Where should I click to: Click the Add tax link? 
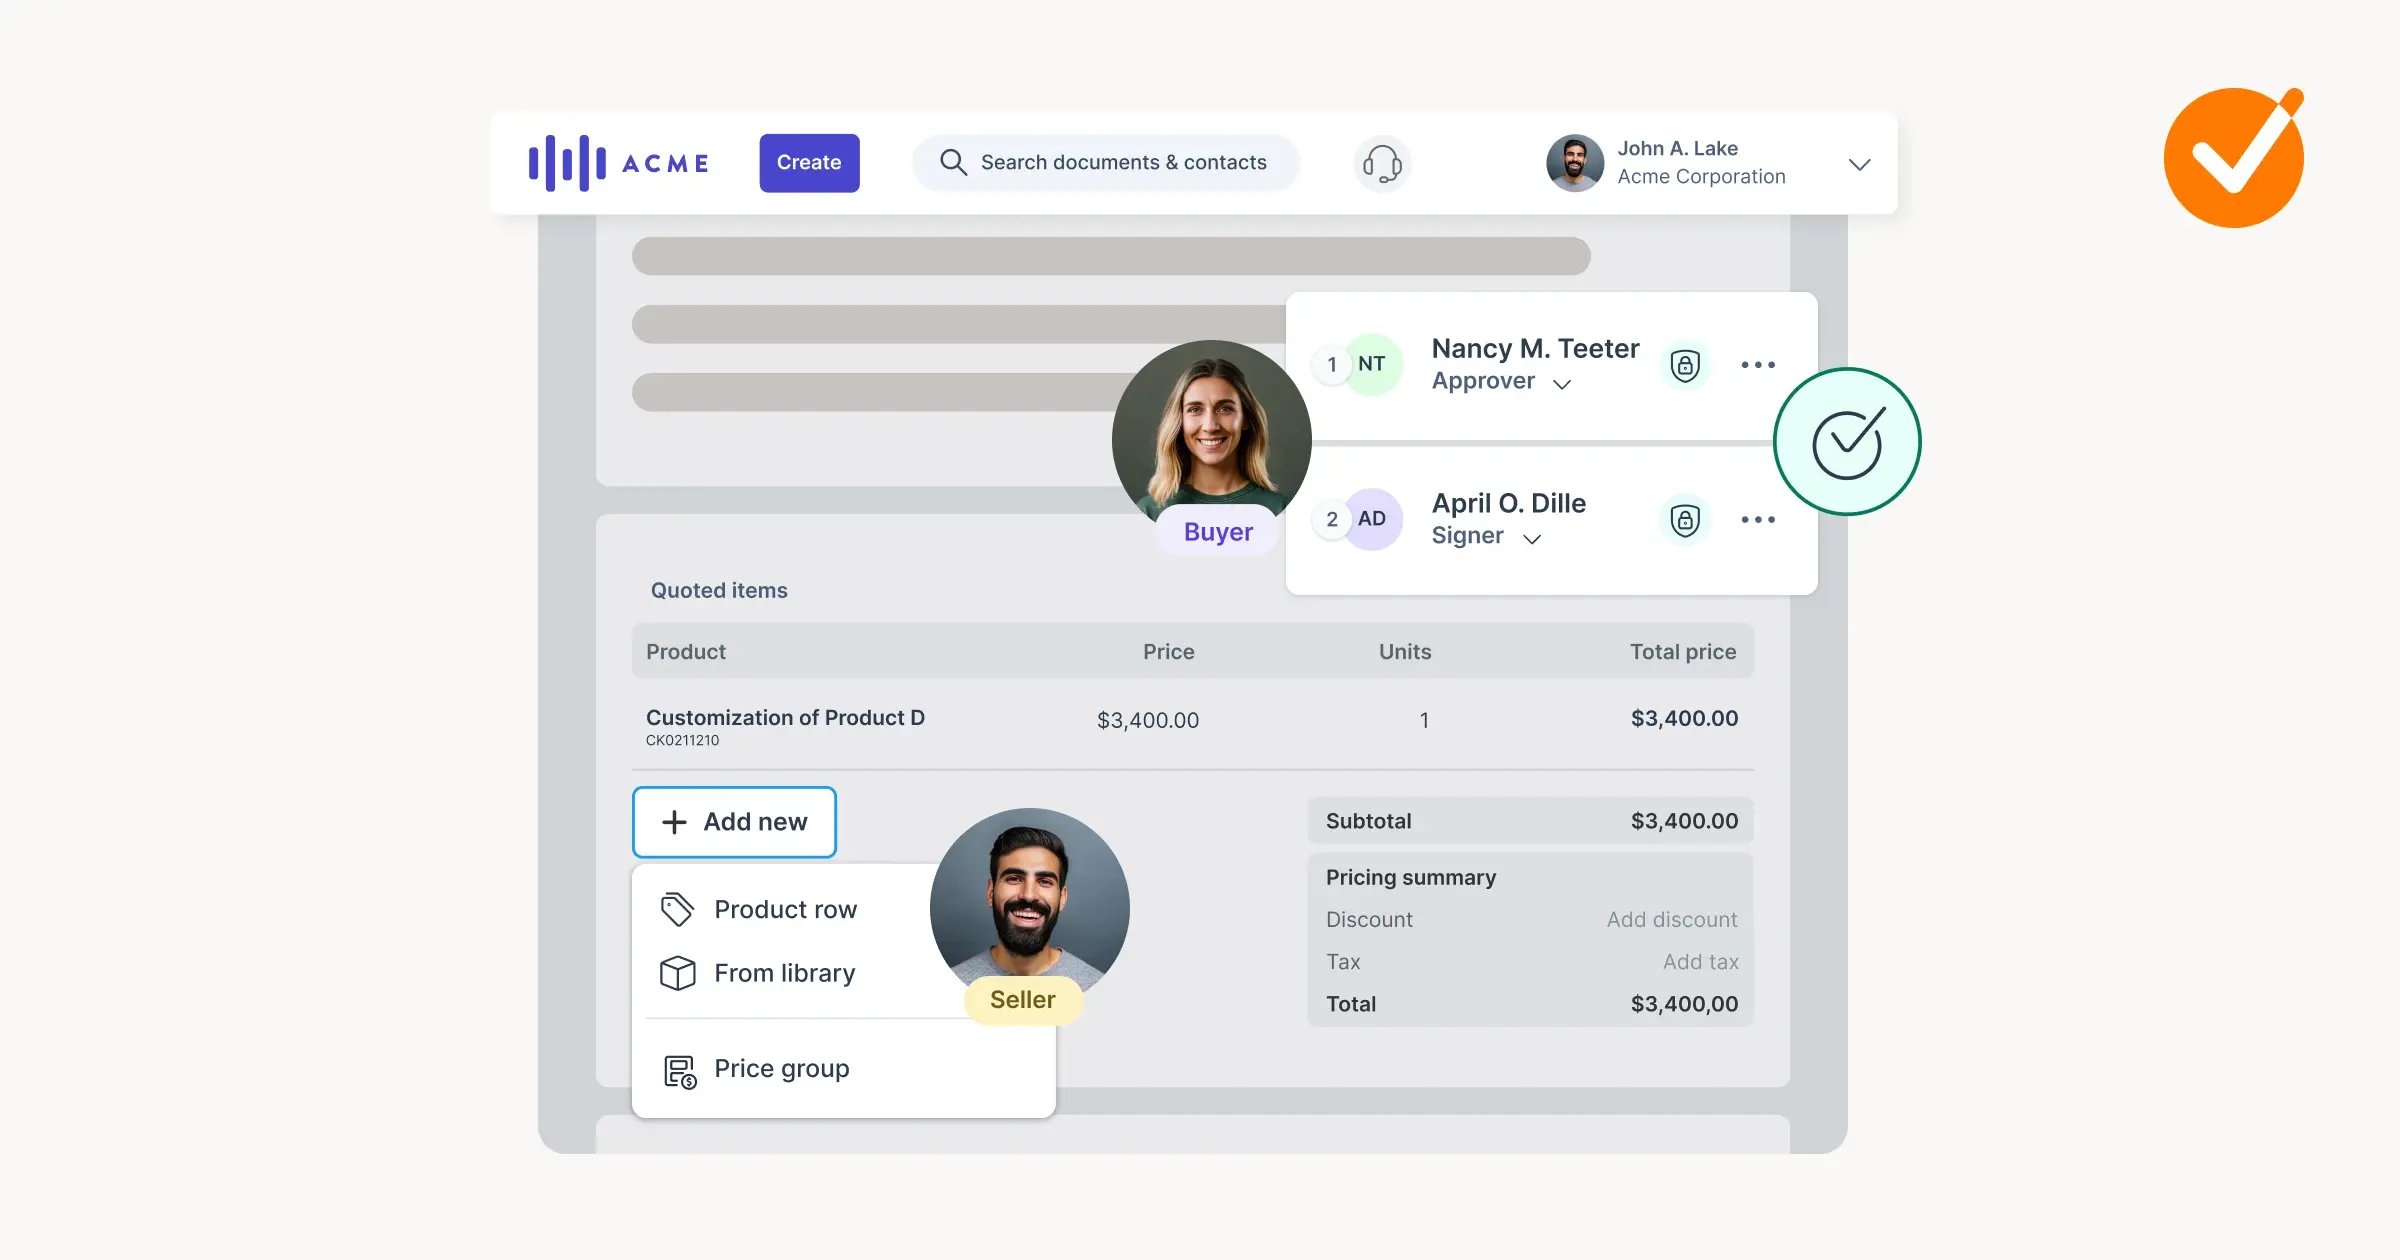tap(1700, 961)
